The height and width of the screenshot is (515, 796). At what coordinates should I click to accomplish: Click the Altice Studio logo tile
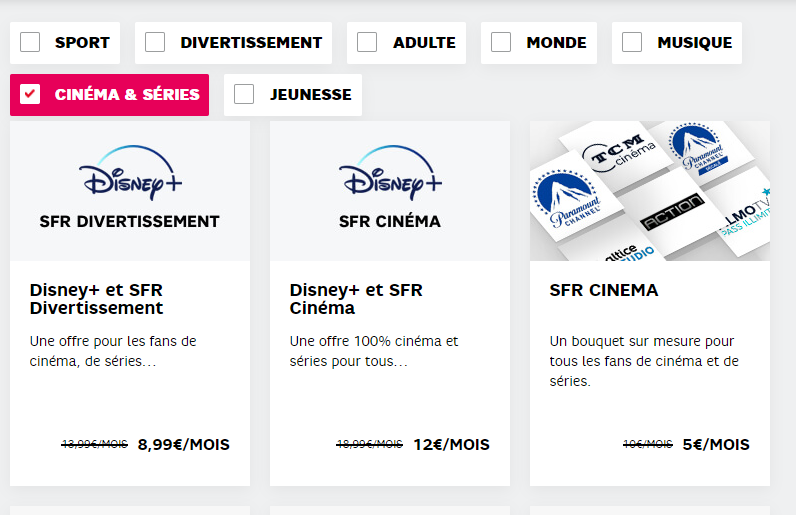coord(629,253)
